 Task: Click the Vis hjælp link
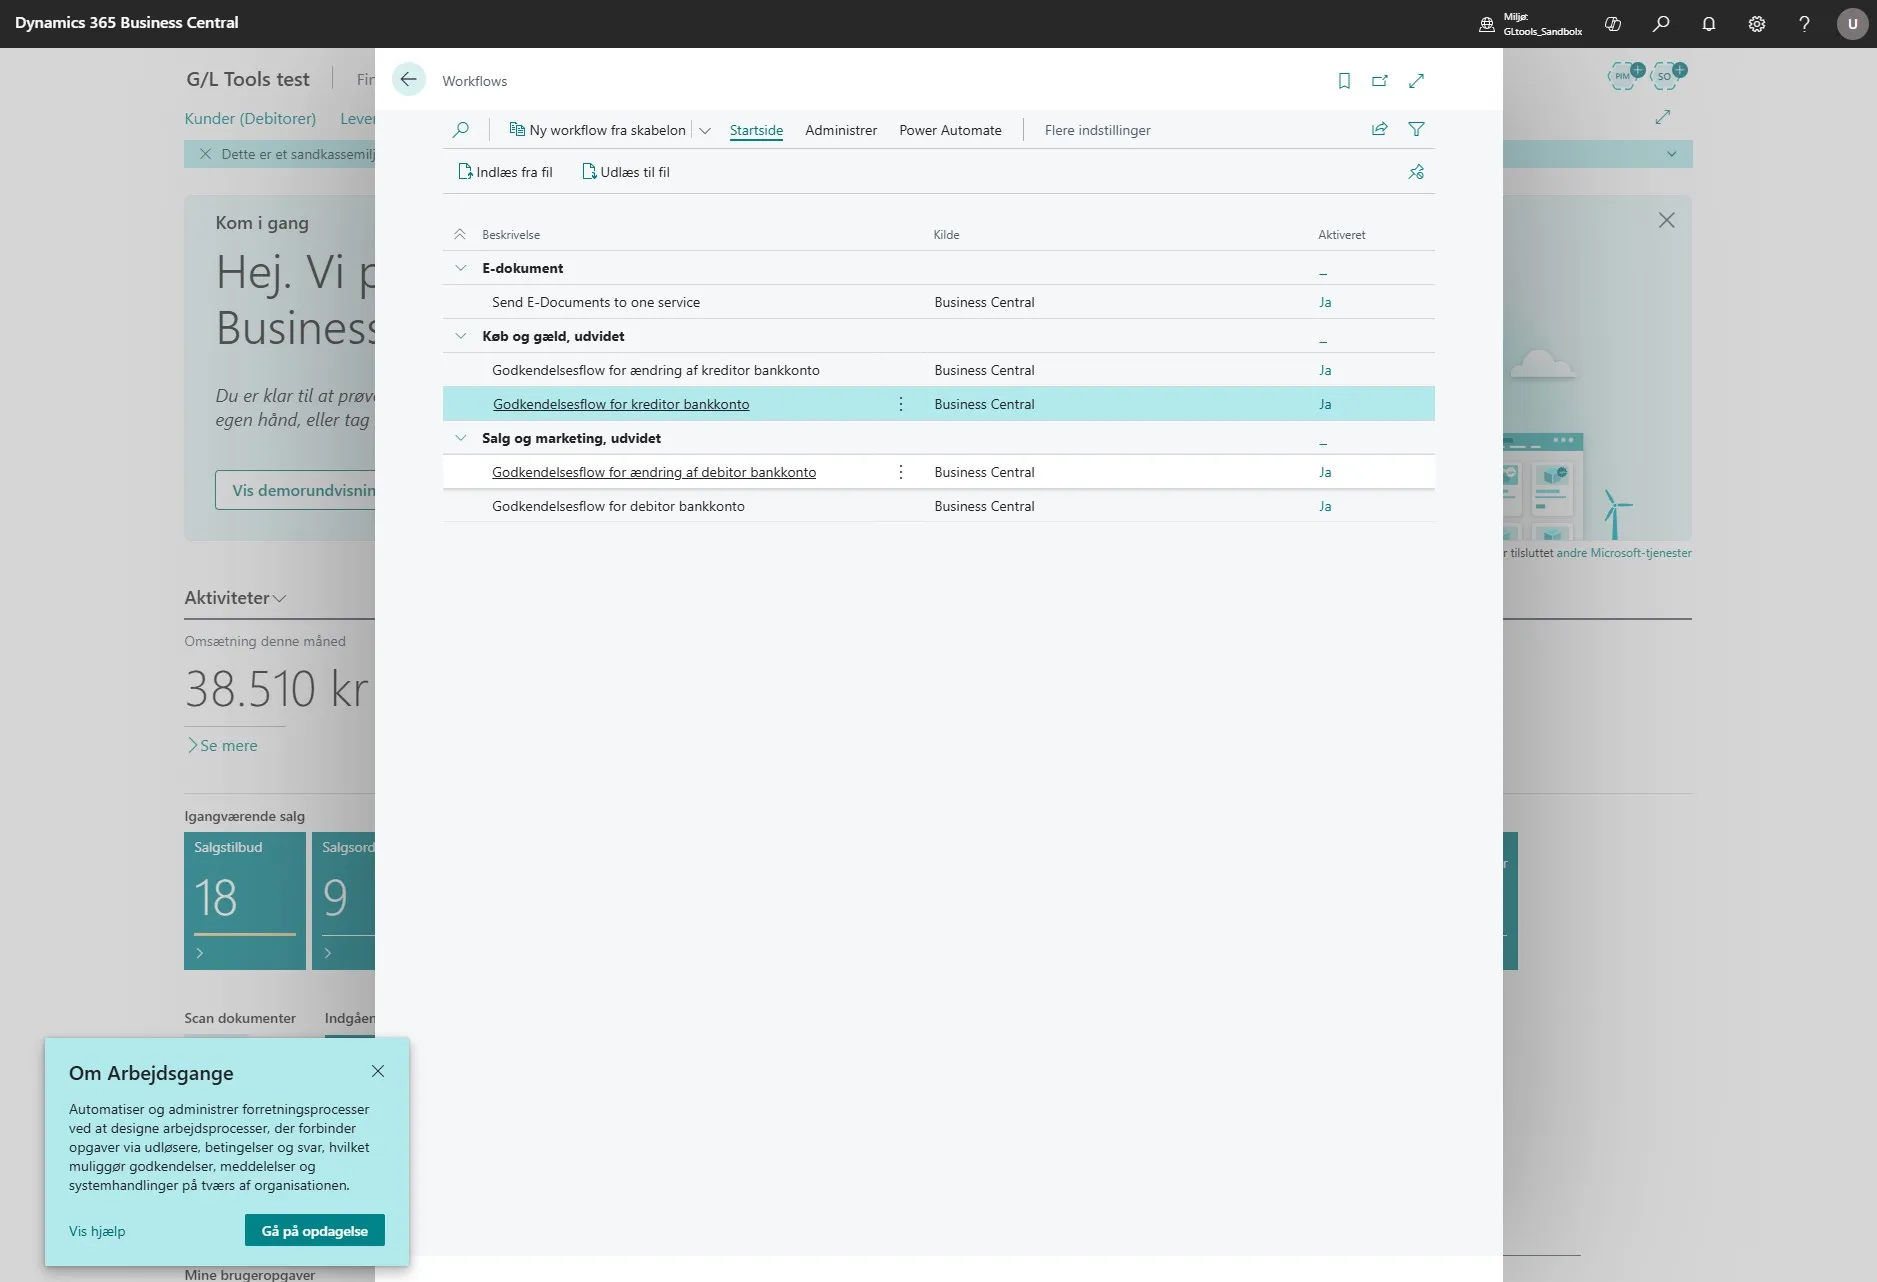point(97,1231)
